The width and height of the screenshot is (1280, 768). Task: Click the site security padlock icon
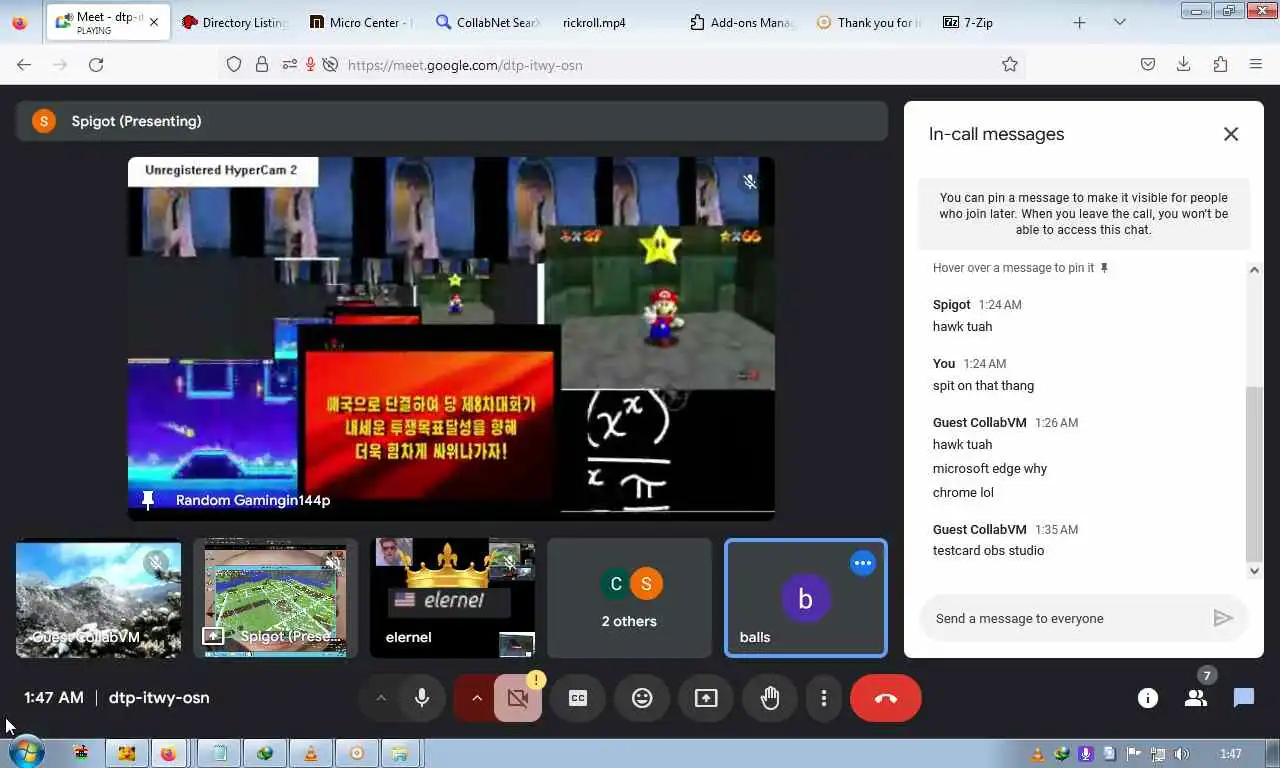pyautogui.click(x=262, y=64)
